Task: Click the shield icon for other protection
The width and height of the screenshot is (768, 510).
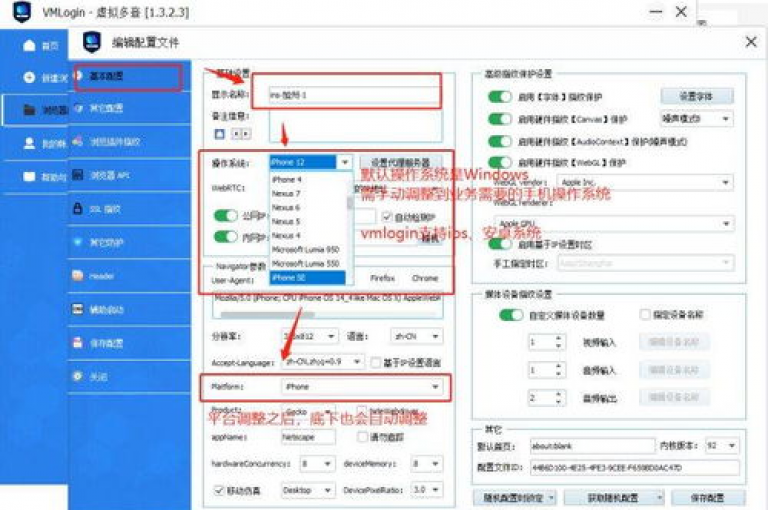Action: click(x=77, y=242)
